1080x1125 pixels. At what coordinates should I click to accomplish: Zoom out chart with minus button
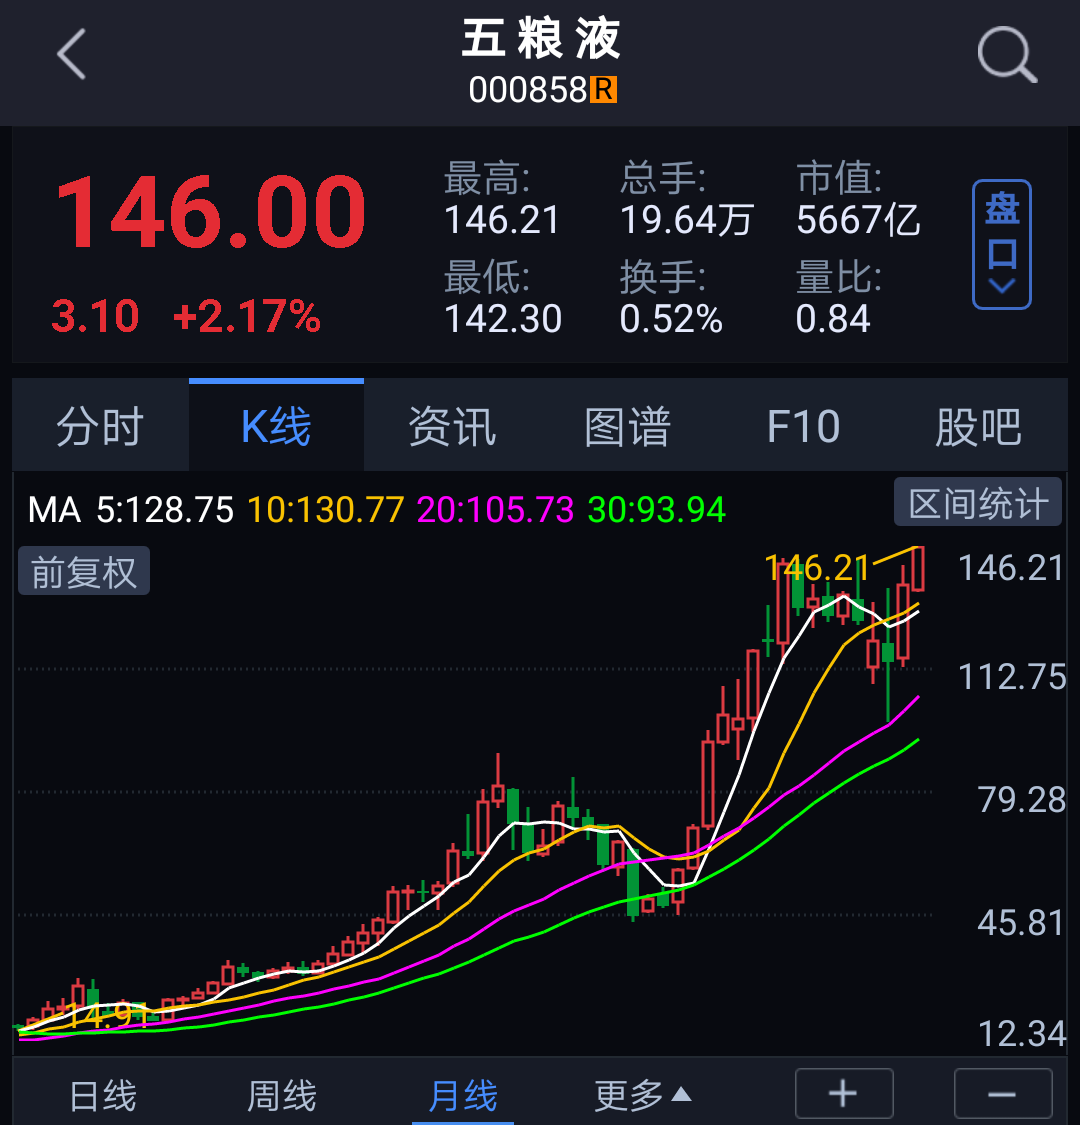pos(1002,1093)
